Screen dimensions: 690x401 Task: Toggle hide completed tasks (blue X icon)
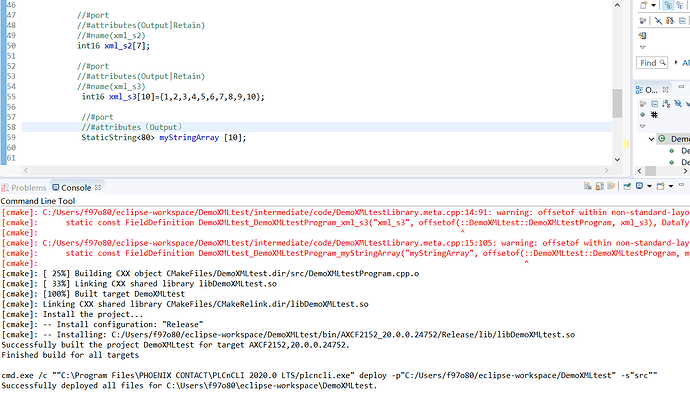[658, 21]
